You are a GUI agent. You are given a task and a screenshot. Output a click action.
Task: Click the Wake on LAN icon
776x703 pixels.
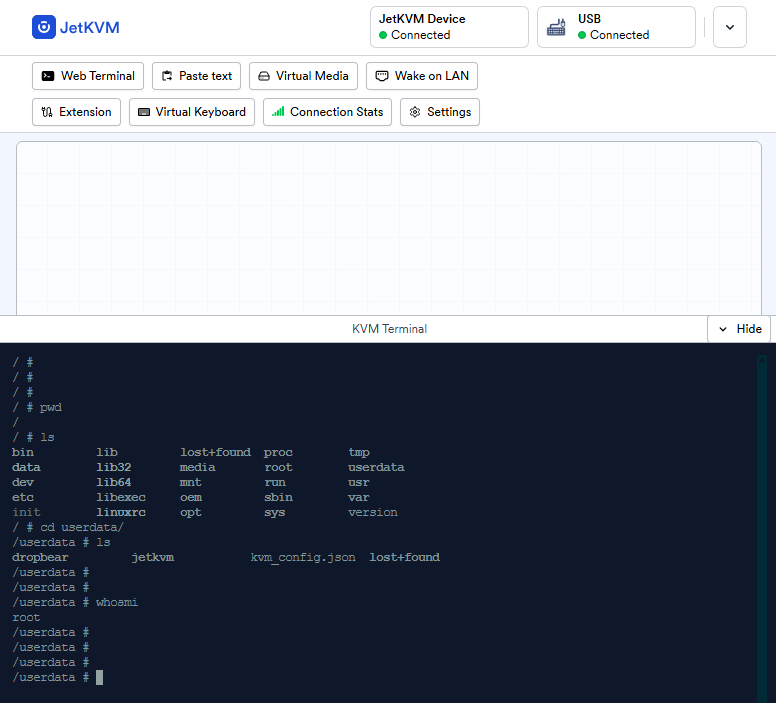tap(382, 76)
